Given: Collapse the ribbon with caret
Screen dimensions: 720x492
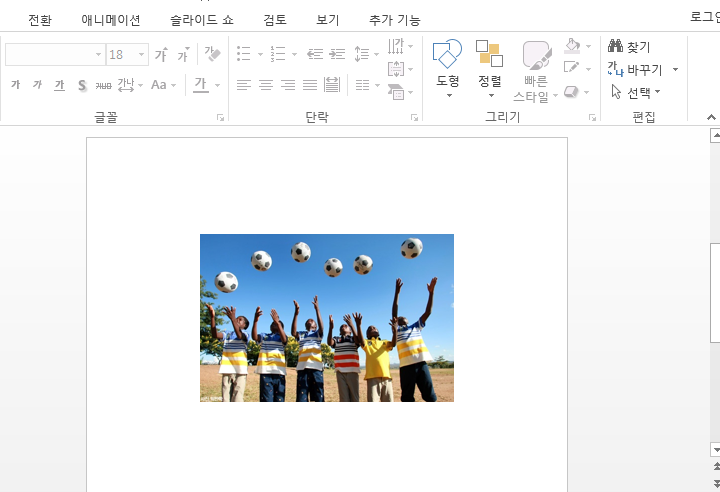Looking at the screenshot, I should coord(711,117).
